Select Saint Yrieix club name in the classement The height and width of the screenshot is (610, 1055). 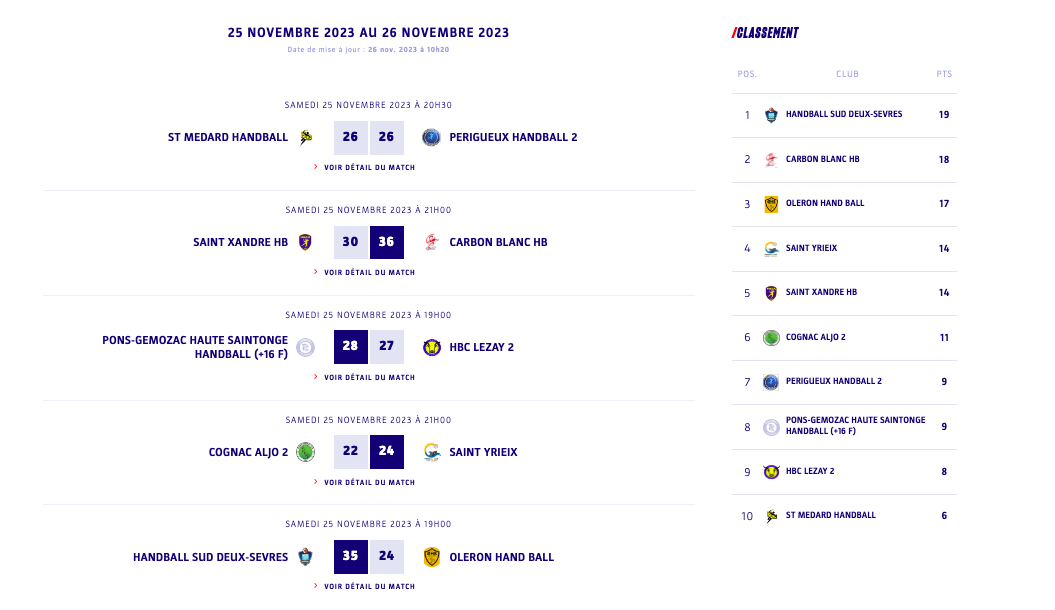coord(811,248)
